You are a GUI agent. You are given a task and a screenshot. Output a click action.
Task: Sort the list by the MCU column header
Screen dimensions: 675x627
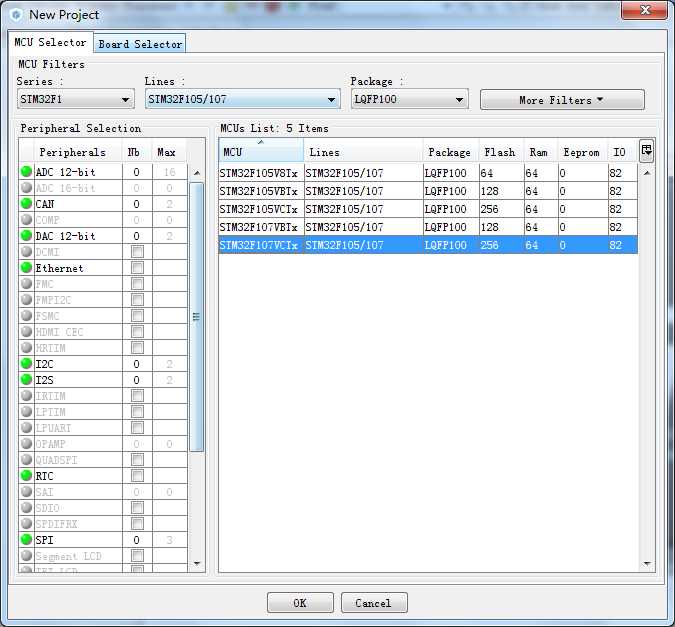[x=261, y=152]
